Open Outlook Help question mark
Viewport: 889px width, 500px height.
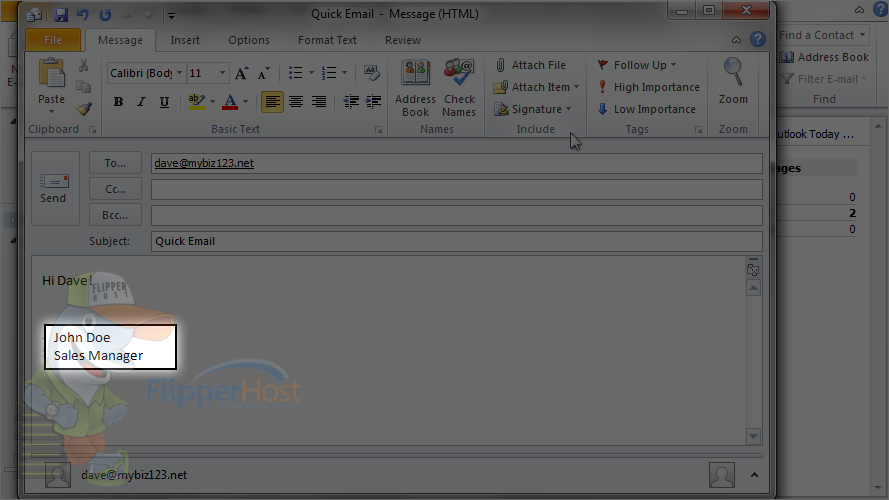click(x=757, y=39)
